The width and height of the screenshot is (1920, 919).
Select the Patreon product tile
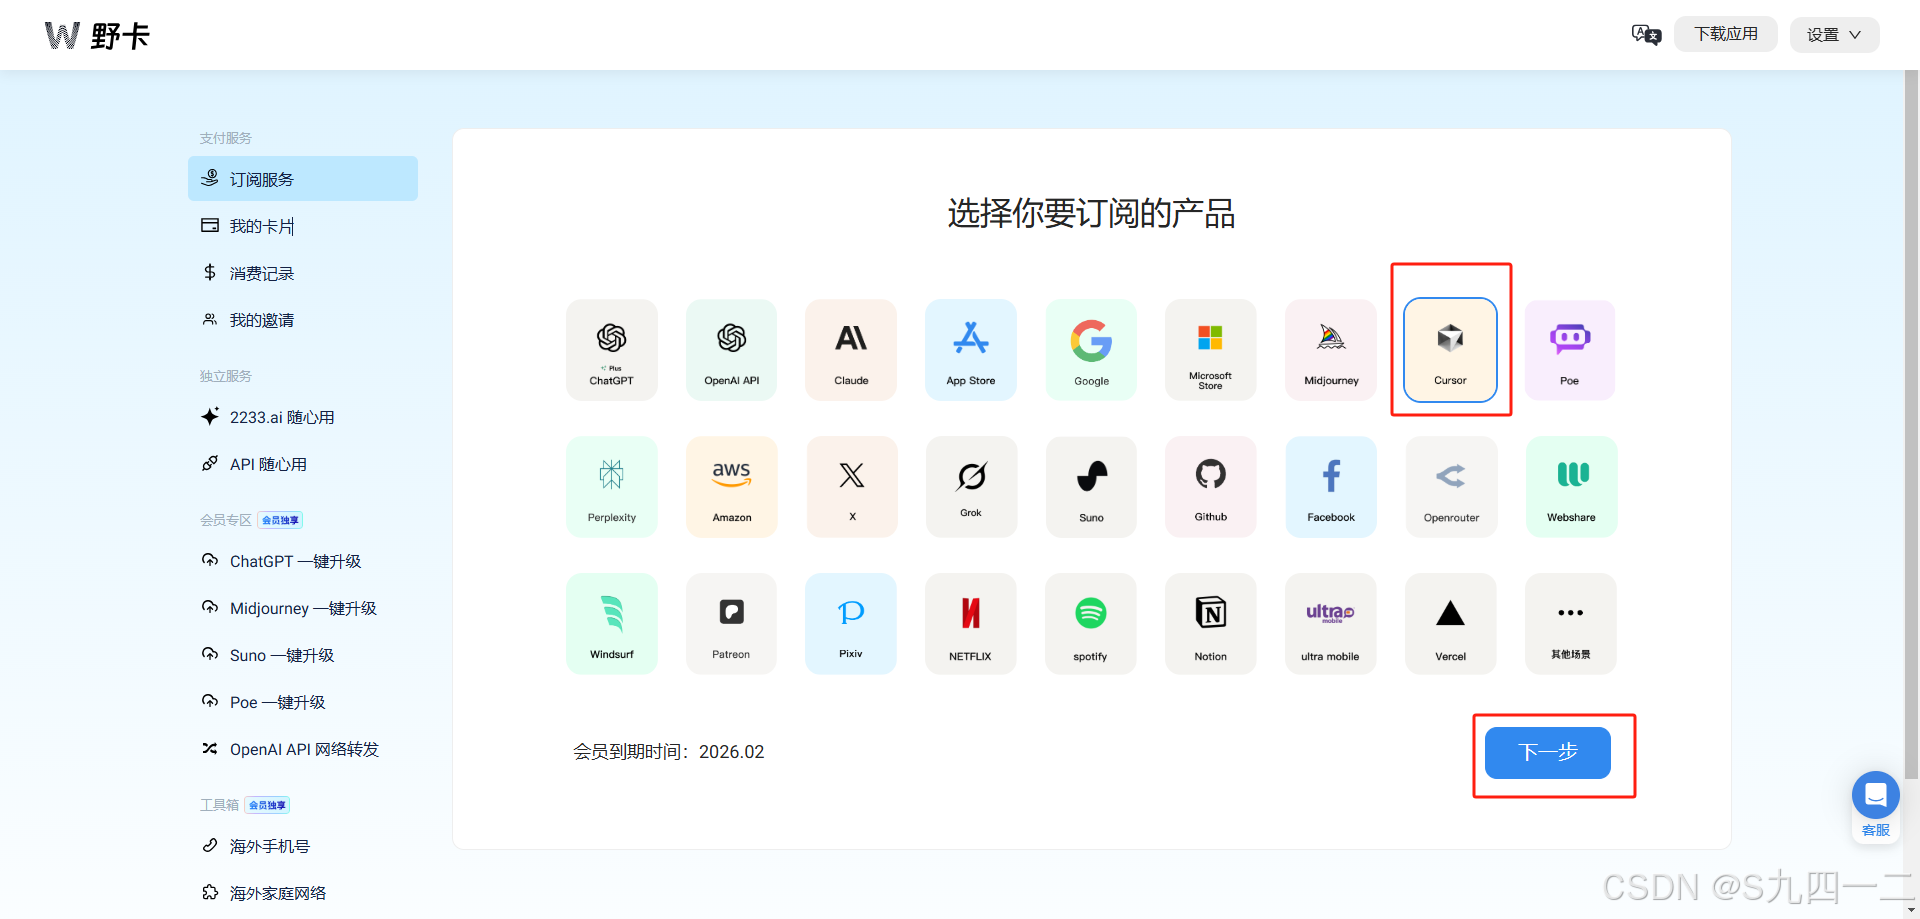pos(731,624)
